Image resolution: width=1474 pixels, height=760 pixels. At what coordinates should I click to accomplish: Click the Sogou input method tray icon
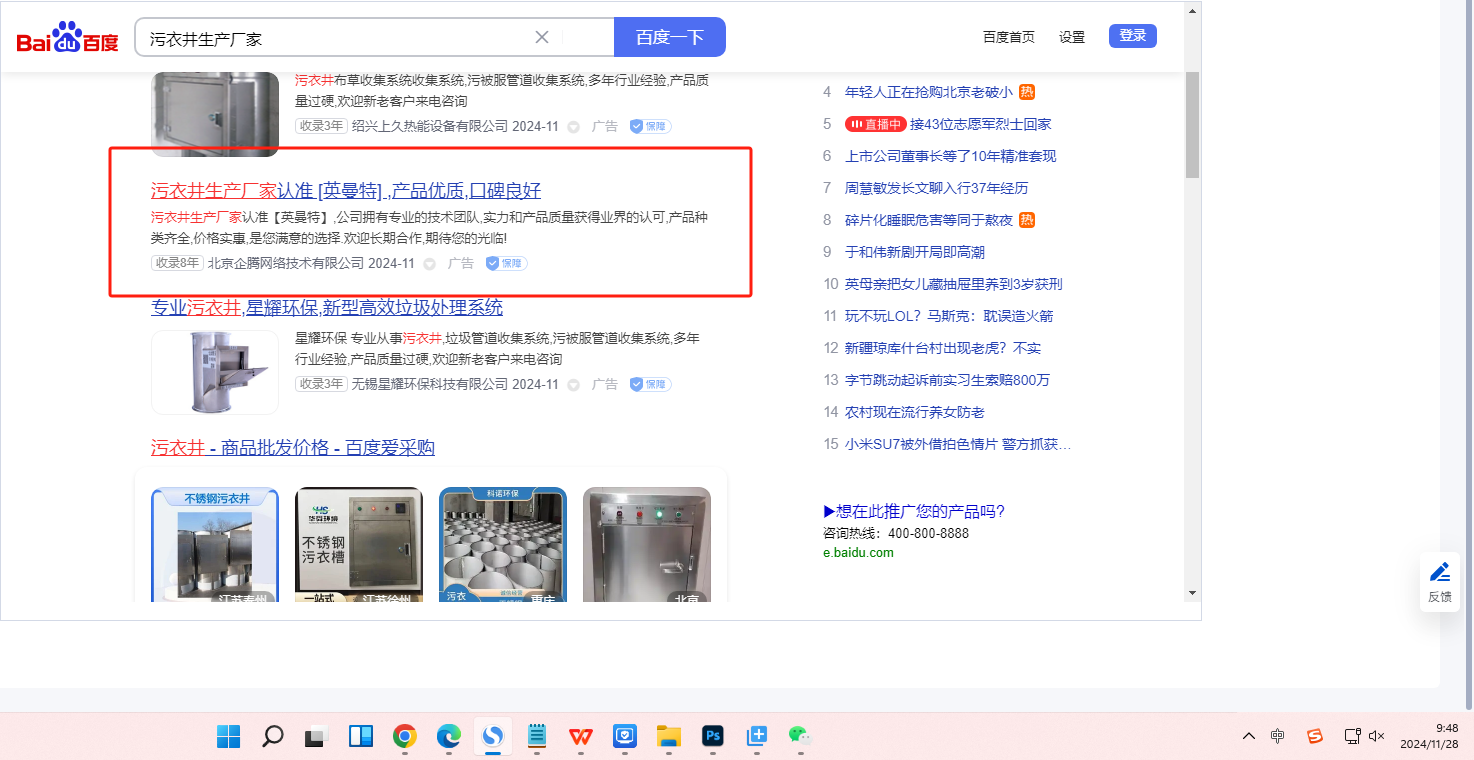1315,737
